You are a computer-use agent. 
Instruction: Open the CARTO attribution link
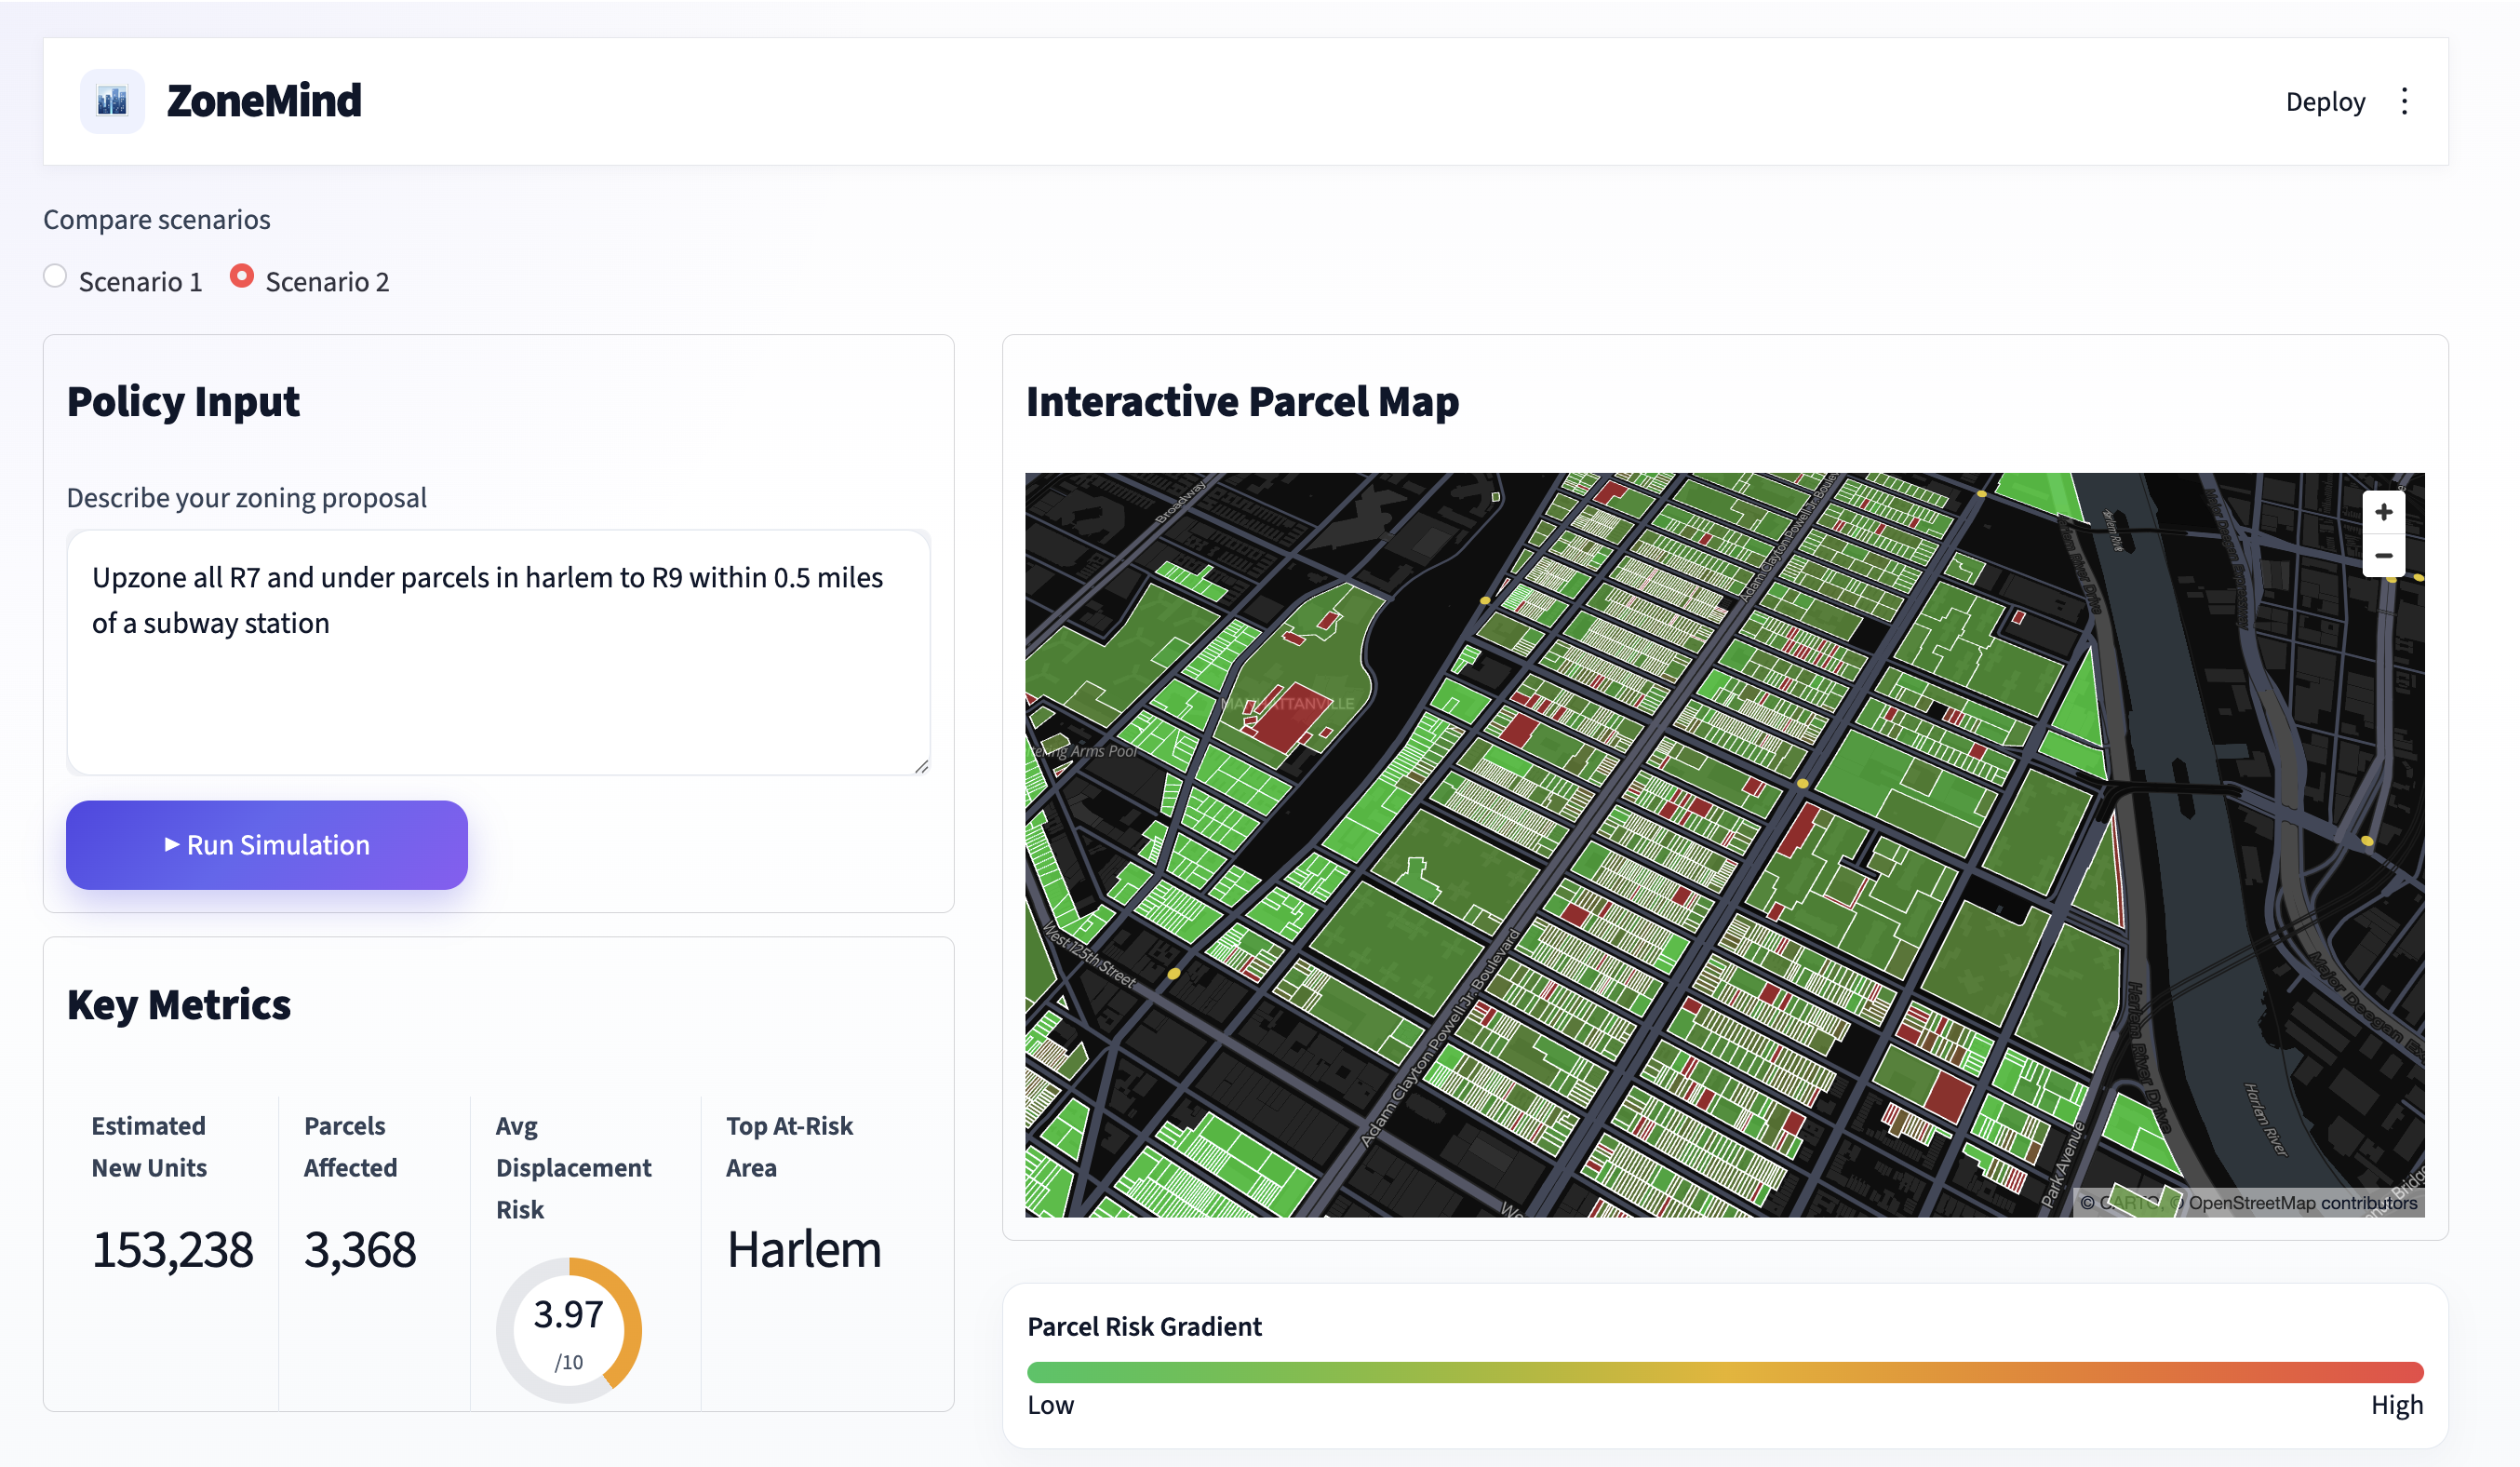[2130, 1203]
